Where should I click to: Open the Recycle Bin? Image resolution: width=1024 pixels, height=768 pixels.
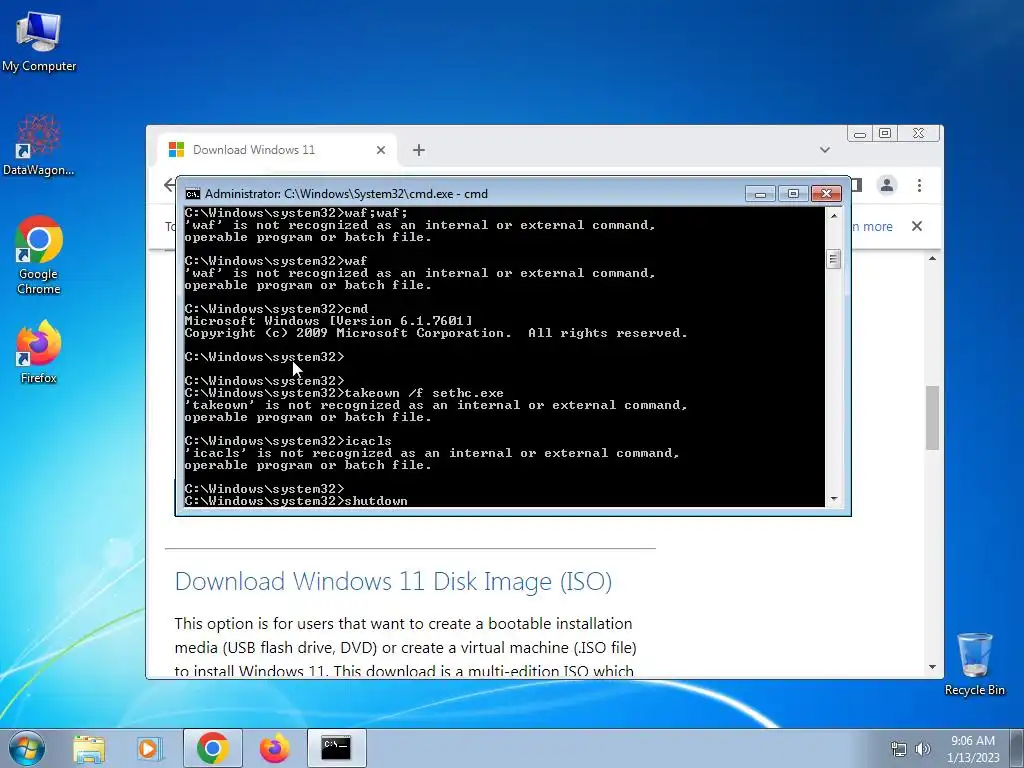[974, 664]
